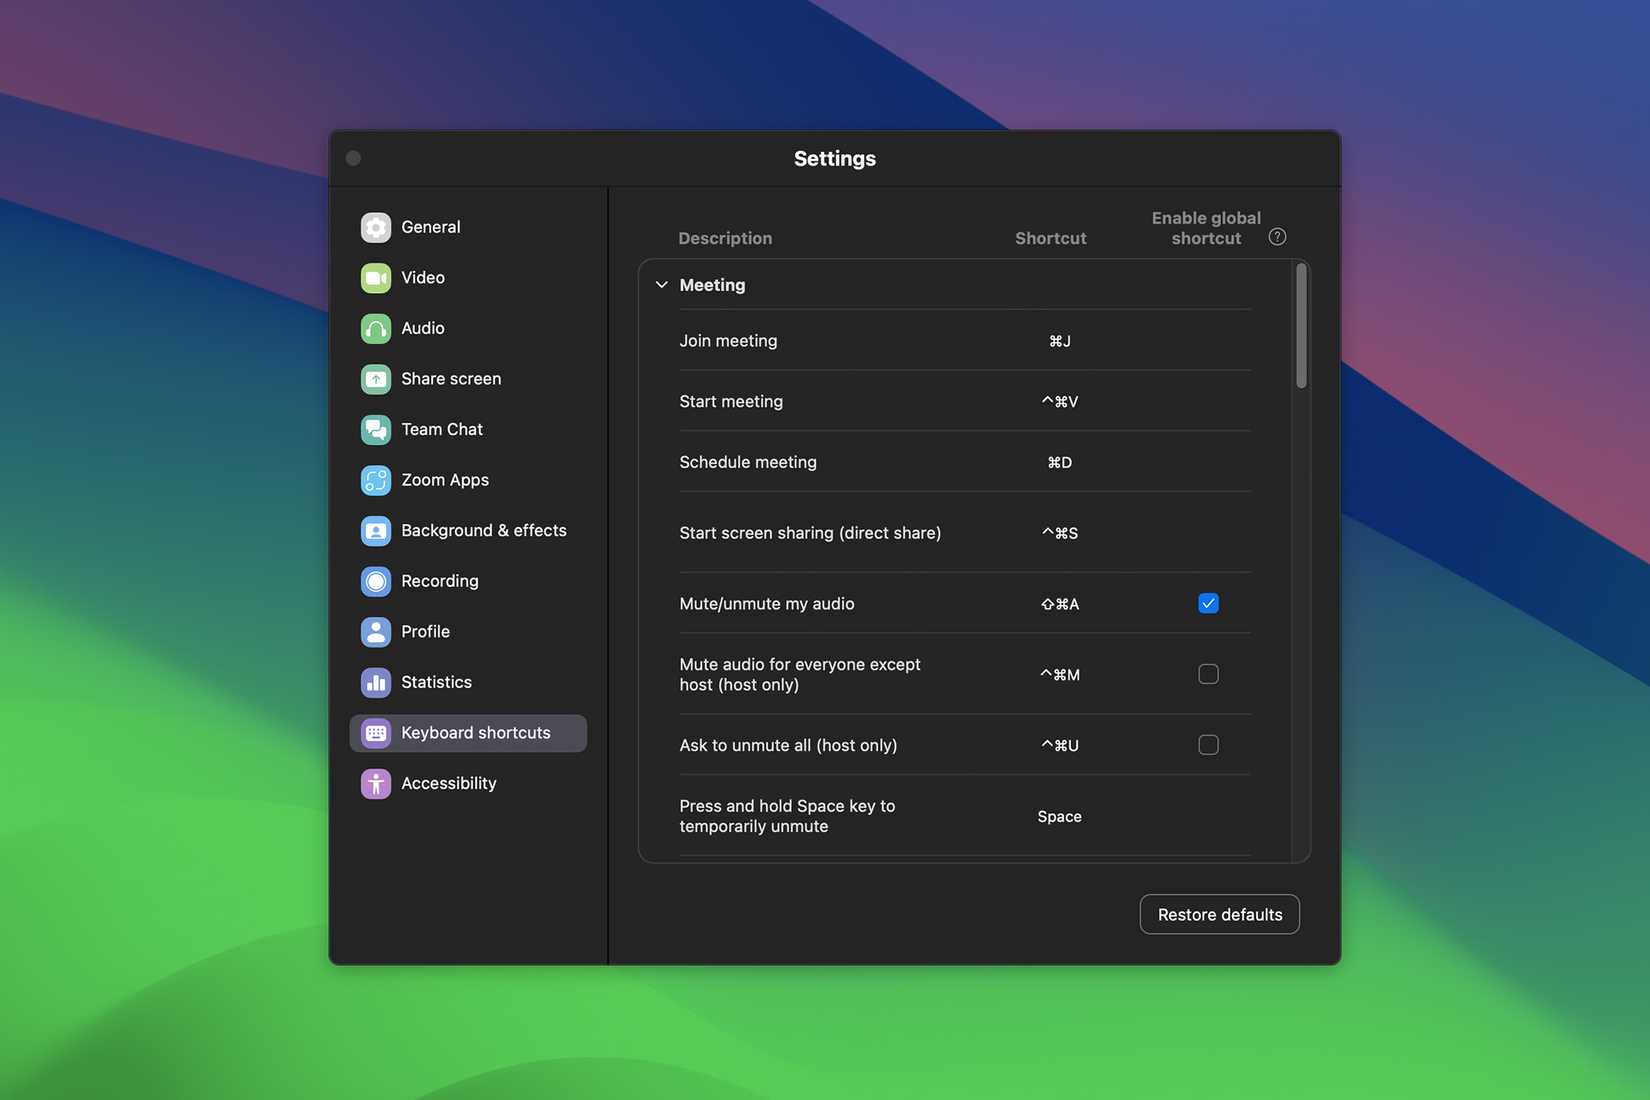Enable global shortcut for Ask to unmute all

click(x=1208, y=745)
